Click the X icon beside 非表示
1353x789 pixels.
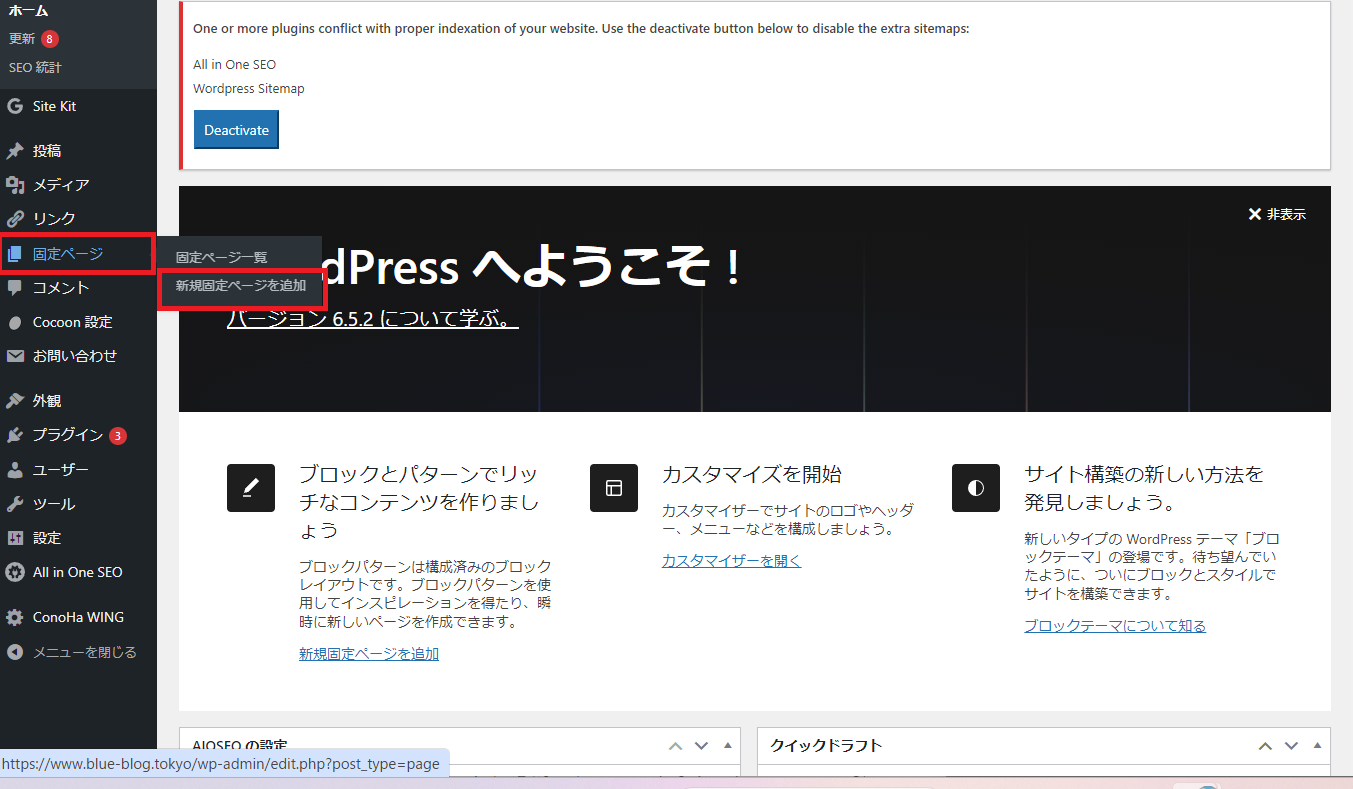[x=1255, y=214]
